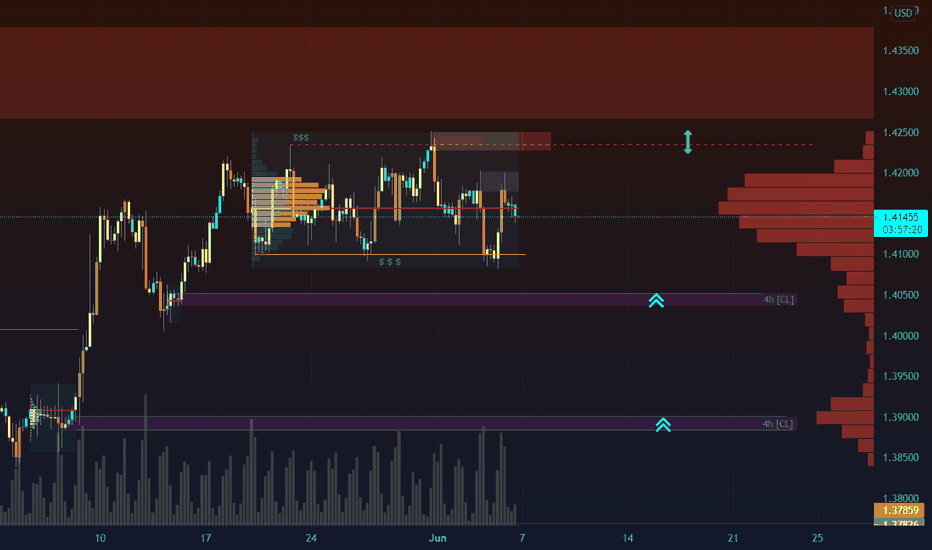This screenshot has height=550, width=932.
Task: Click the 1.38000 price axis label
Action: tap(900, 498)
